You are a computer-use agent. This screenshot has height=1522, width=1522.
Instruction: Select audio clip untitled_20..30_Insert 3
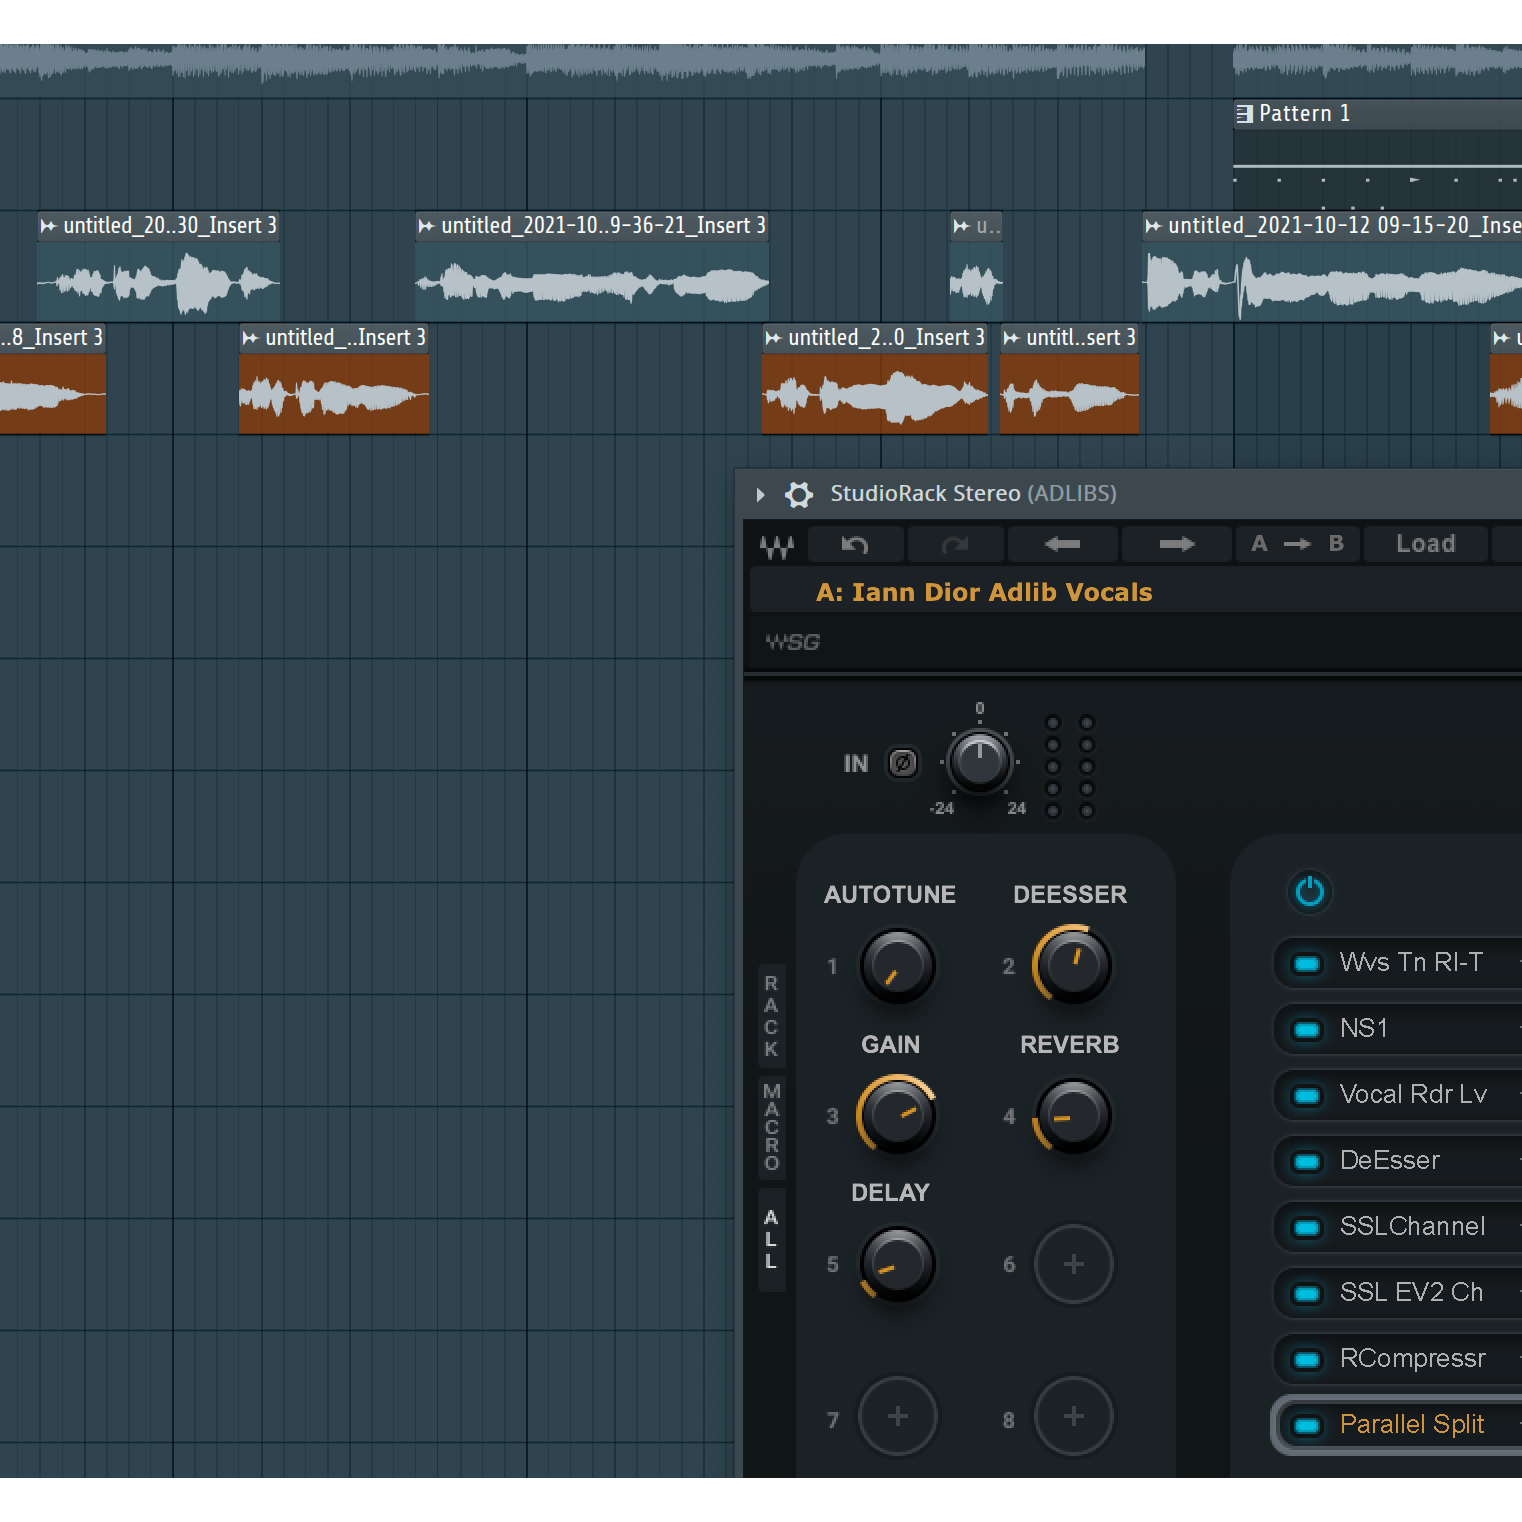pos(159,265)
